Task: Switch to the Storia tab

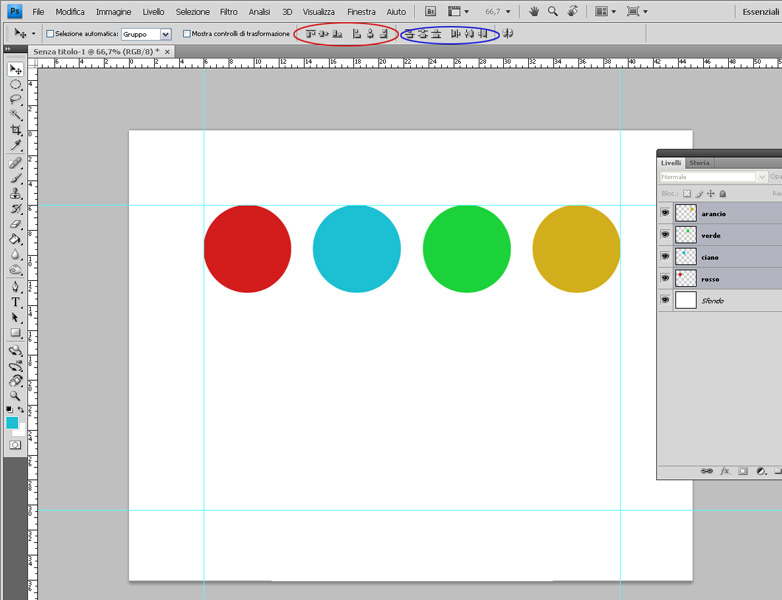Action: [699, 162]
